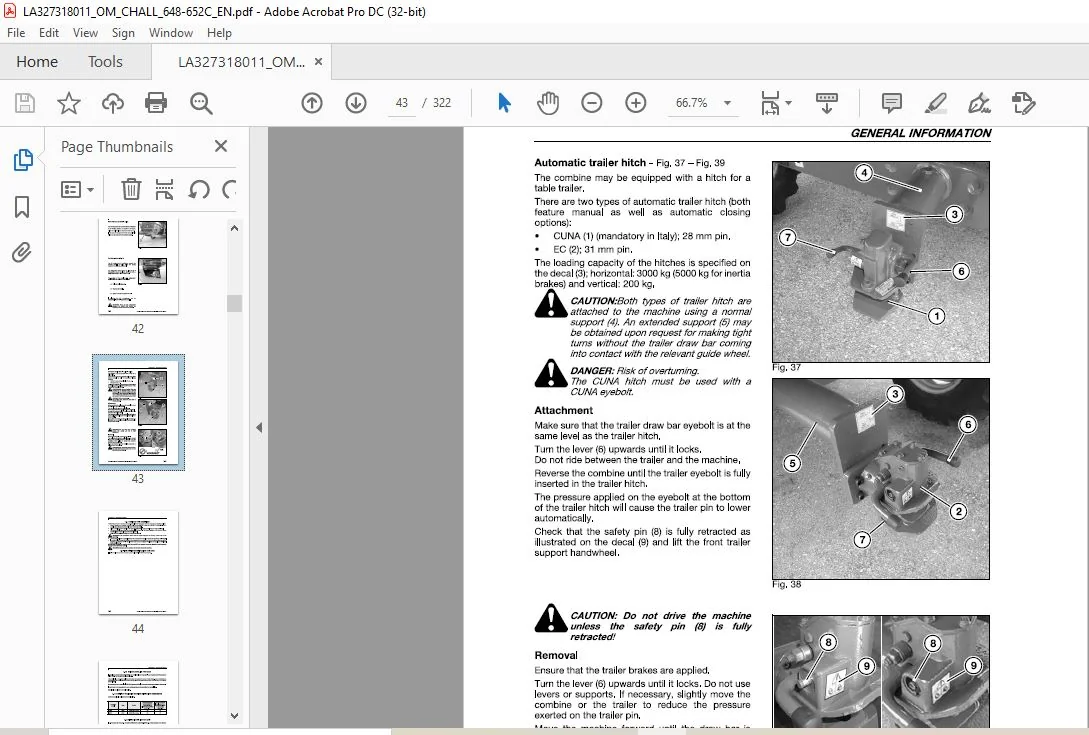Open the page fit options dropdown arrow
This screenshot has height=735, width=1089.
788,103
